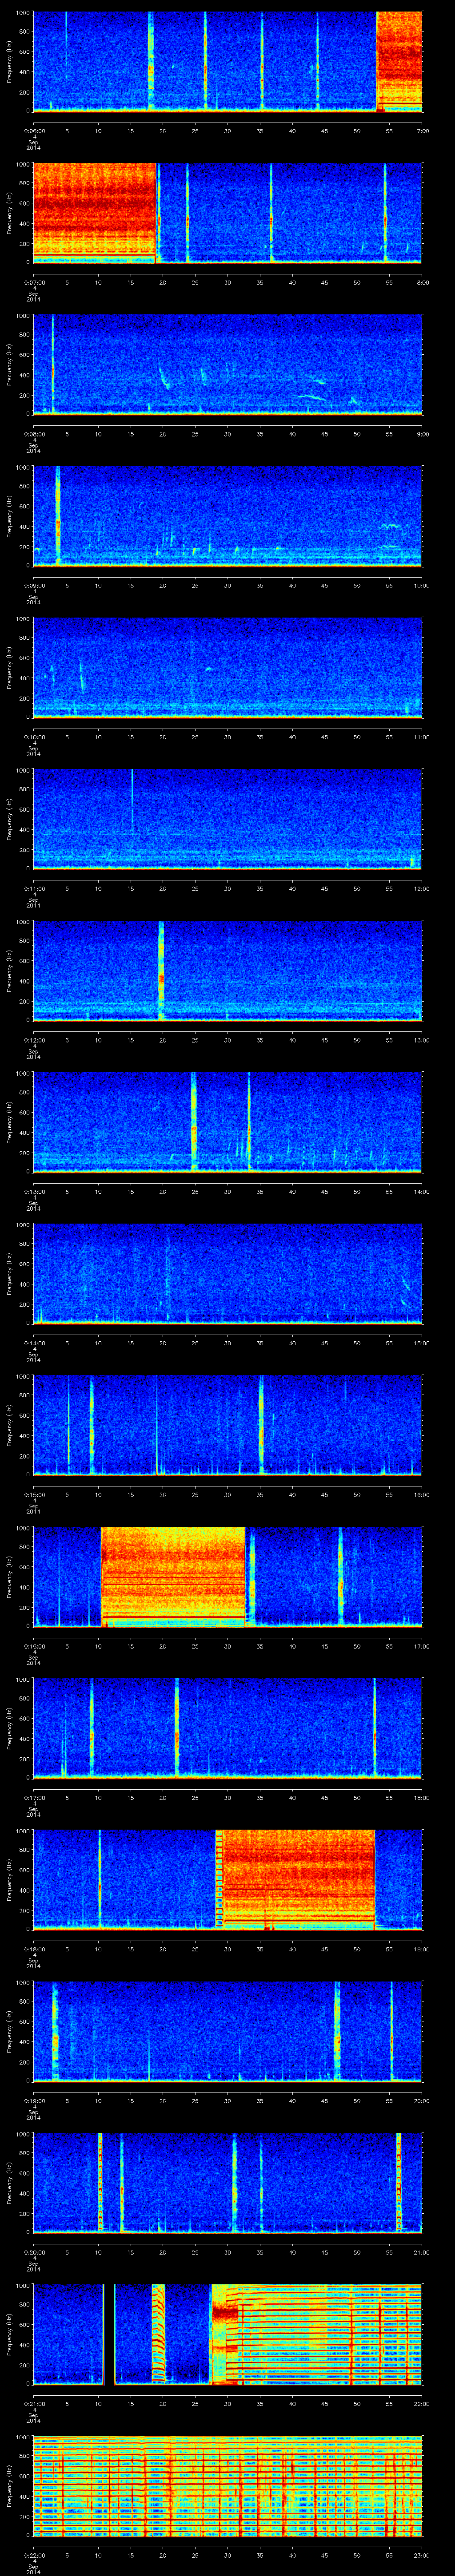
Task: Click the 7:00 end time label
Action: coord(422,130)
